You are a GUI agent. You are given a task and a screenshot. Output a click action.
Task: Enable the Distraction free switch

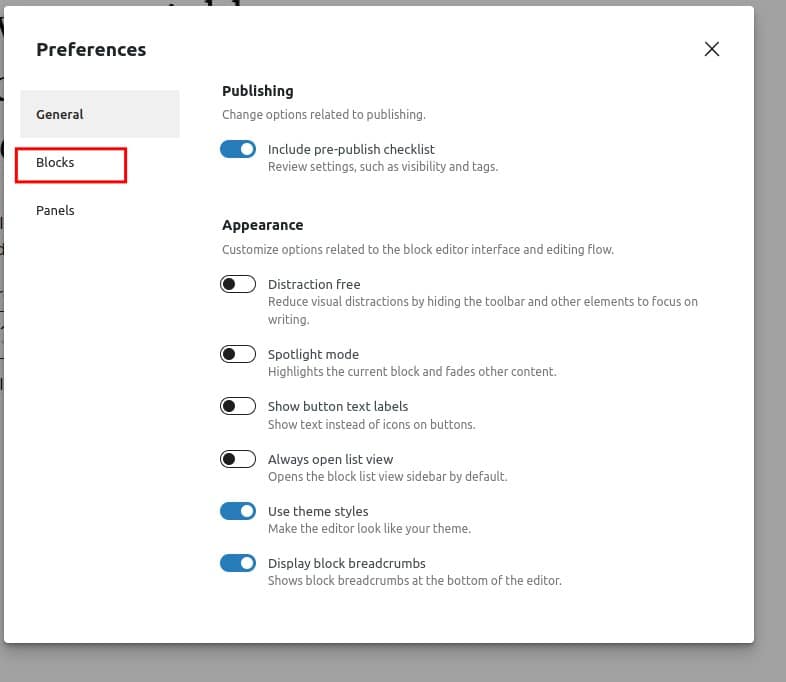pyautogui.click(x=238, y=284)
